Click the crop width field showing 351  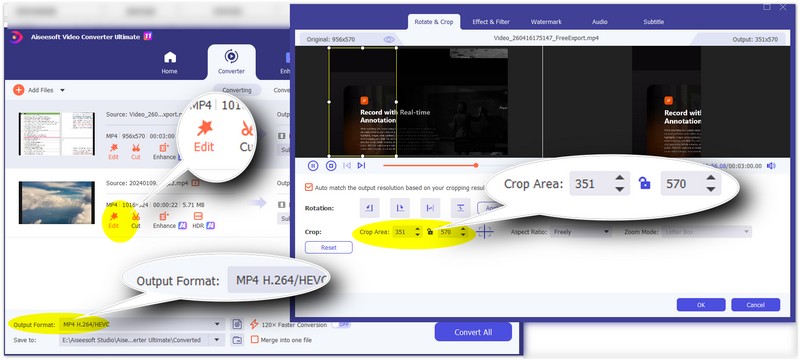point(402,232)
